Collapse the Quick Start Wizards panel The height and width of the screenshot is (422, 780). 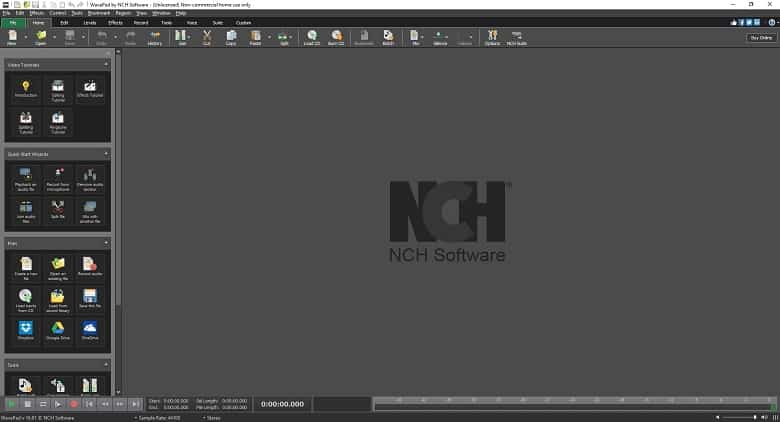106,154
